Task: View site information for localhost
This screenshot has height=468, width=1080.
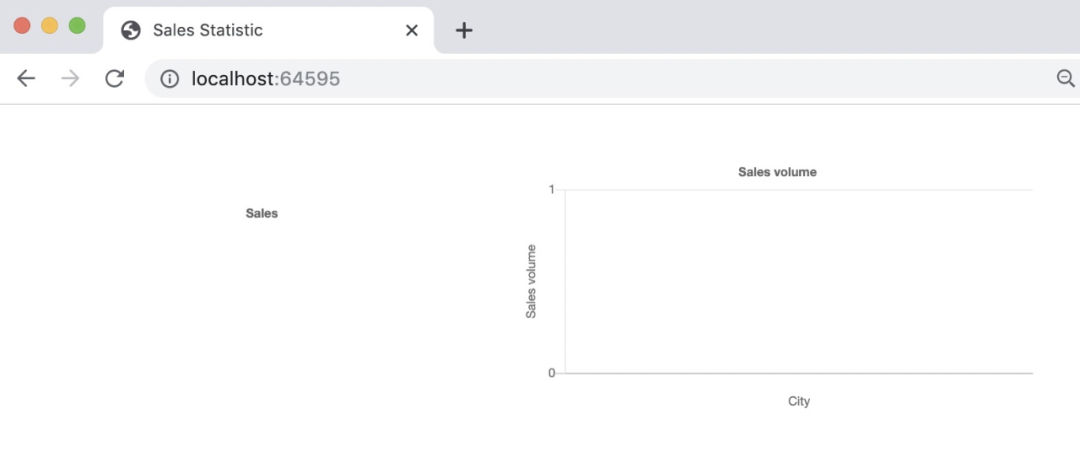Action: 169,79
